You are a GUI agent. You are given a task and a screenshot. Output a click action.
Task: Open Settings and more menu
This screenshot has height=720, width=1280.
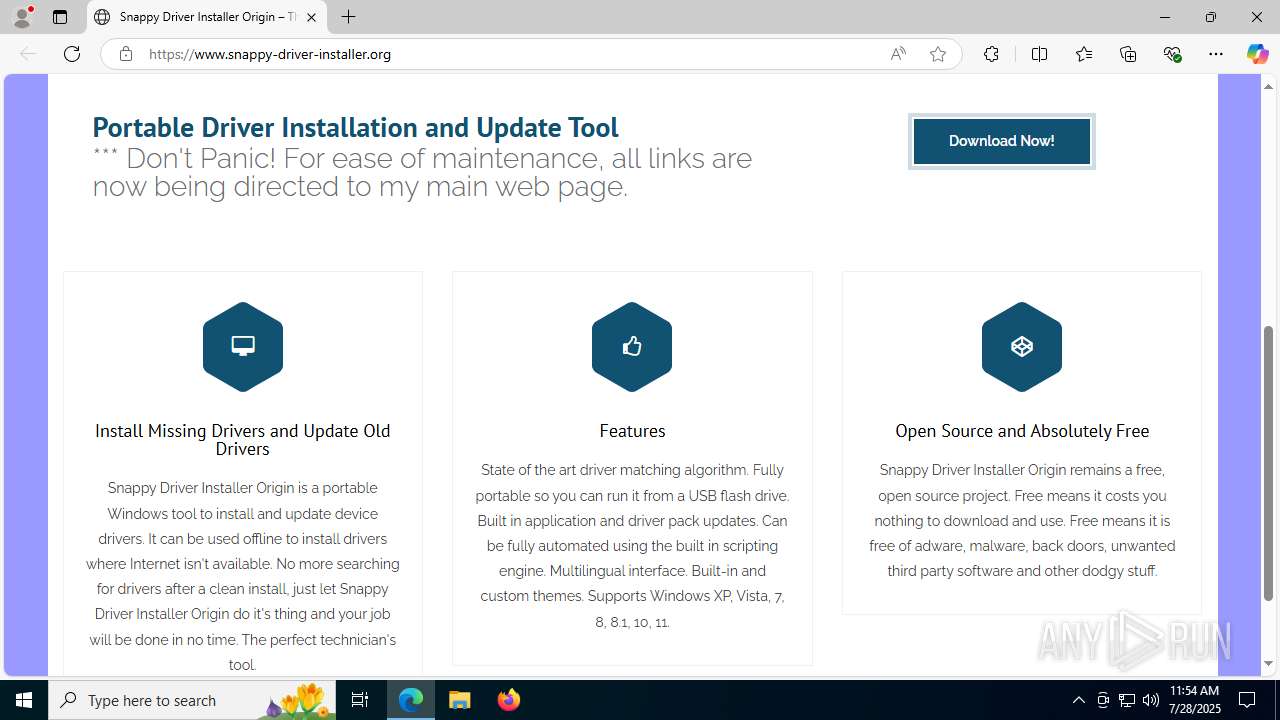1216,54
